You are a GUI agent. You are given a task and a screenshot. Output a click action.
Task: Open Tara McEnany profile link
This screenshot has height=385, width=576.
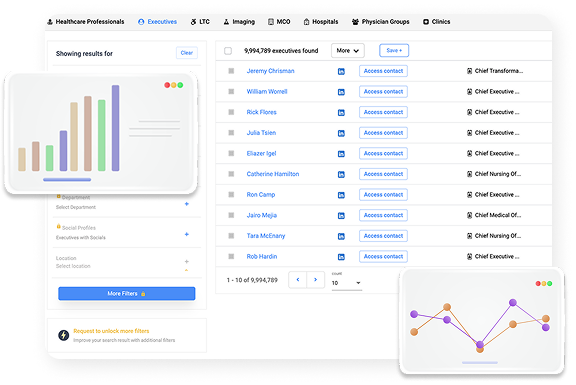pyautogui.click(x=266, y=236)
